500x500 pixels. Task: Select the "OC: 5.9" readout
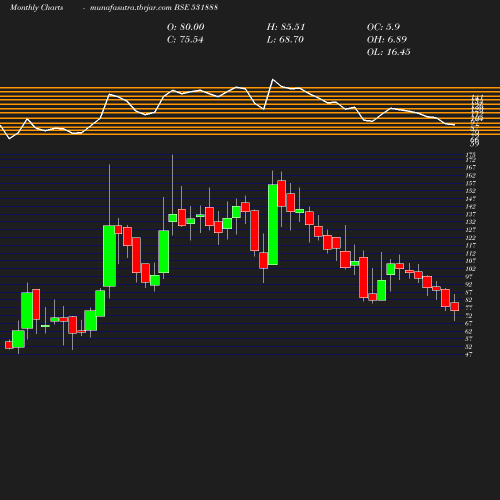[383, 27]
